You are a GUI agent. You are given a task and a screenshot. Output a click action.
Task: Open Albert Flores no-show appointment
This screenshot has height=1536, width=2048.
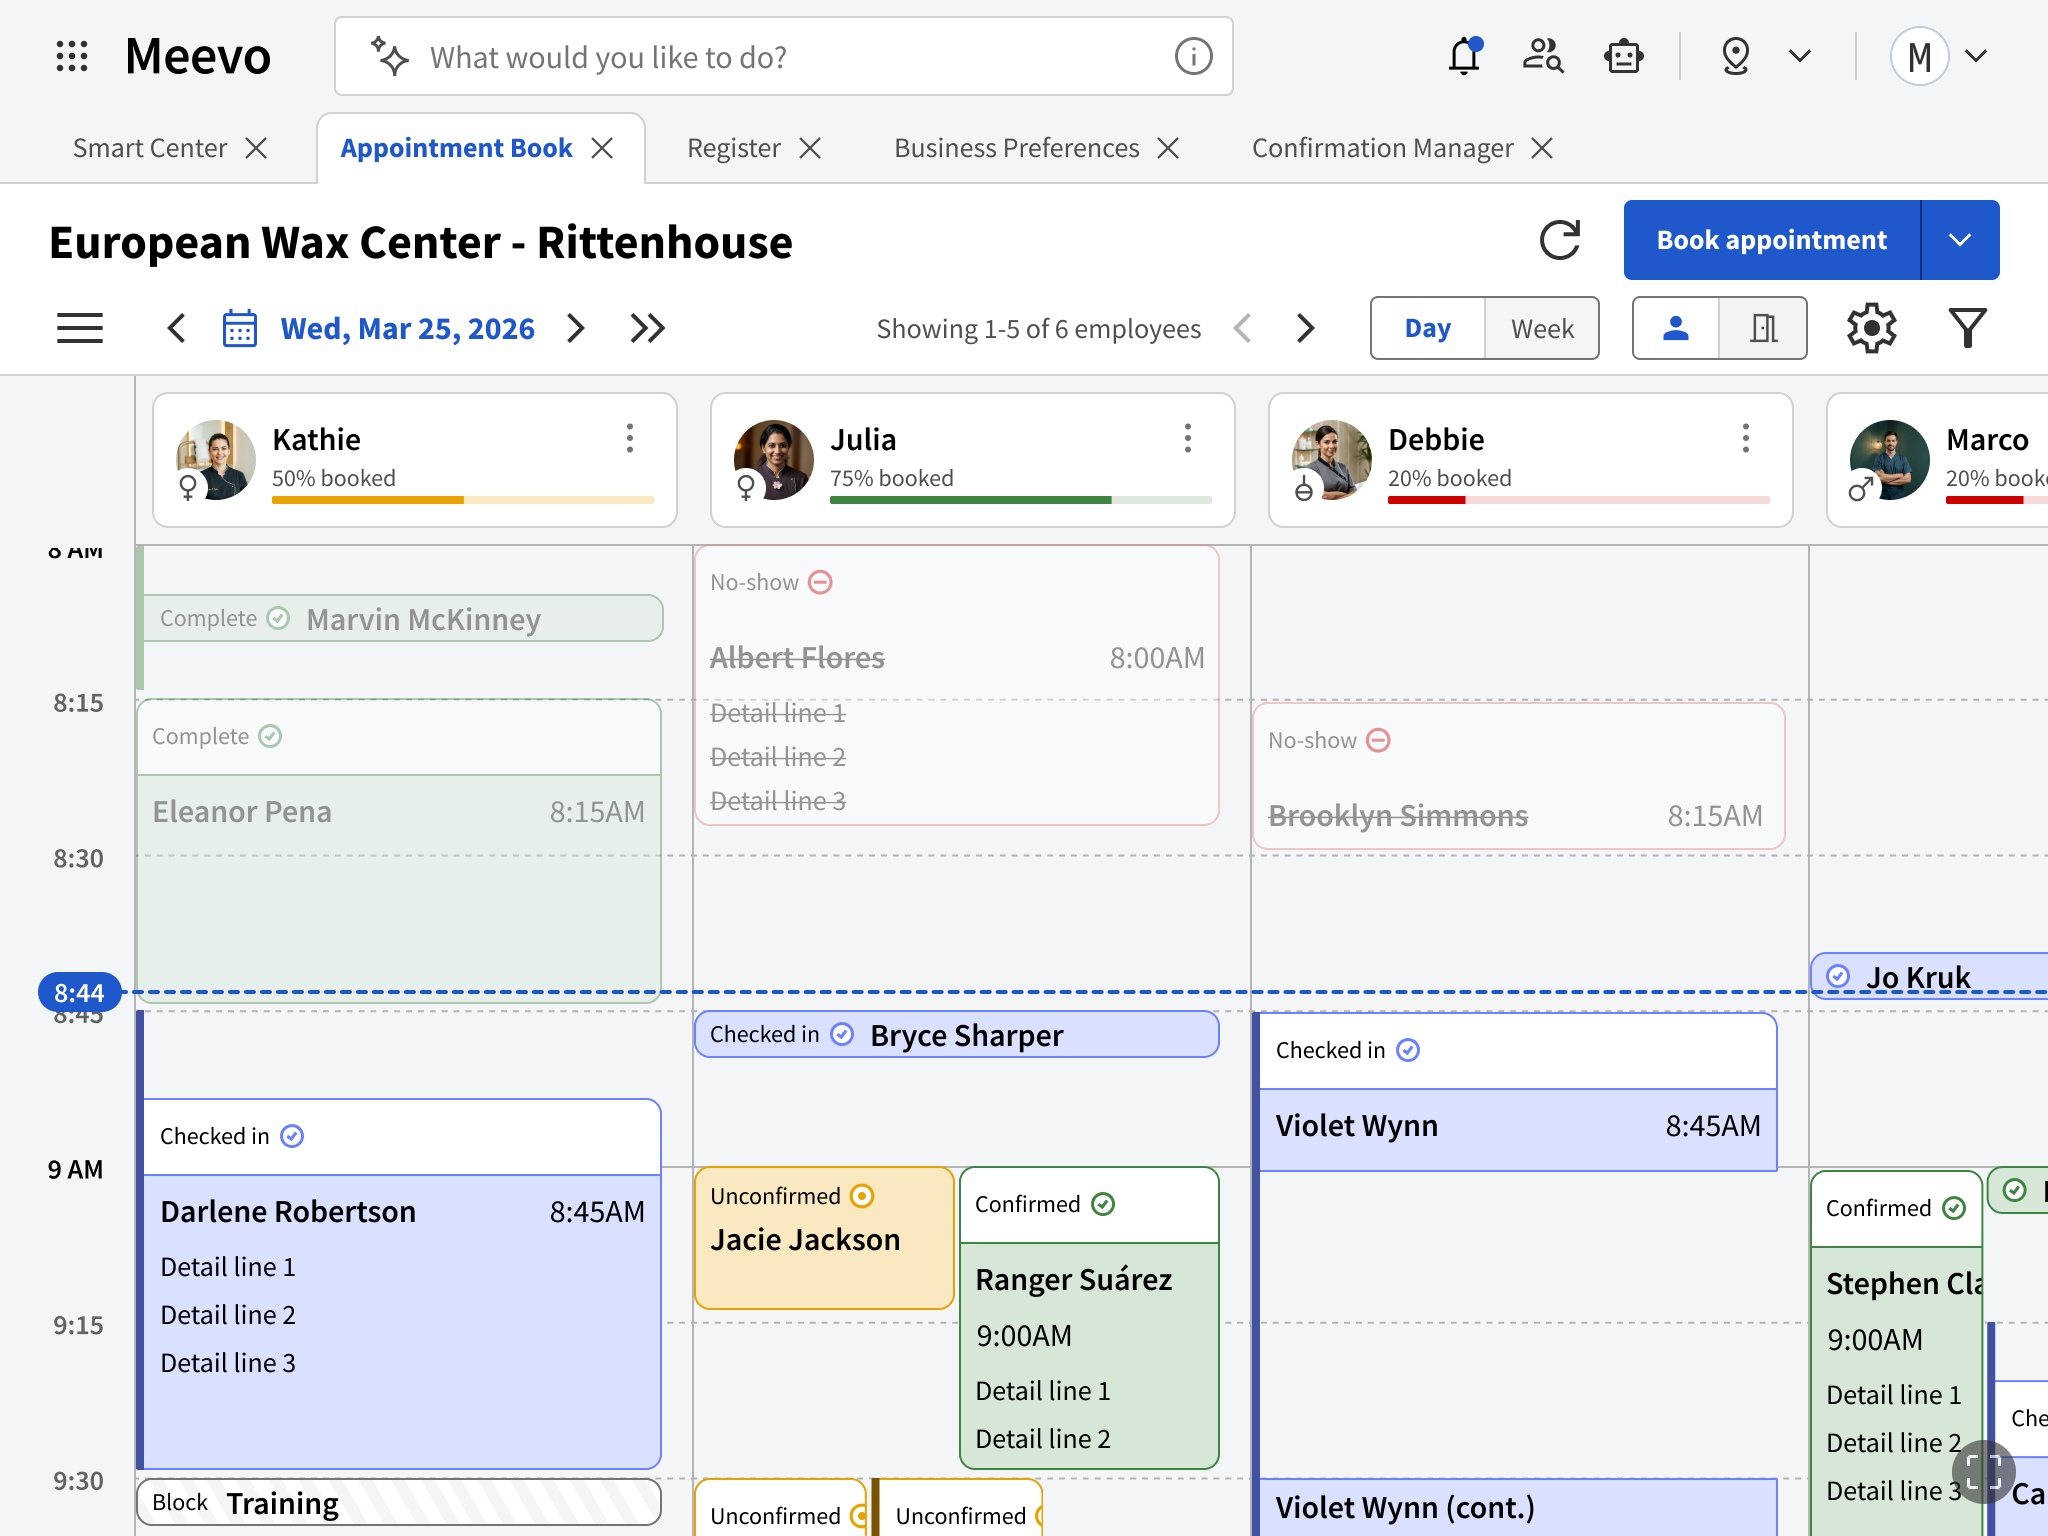click(x=957, y=685)
